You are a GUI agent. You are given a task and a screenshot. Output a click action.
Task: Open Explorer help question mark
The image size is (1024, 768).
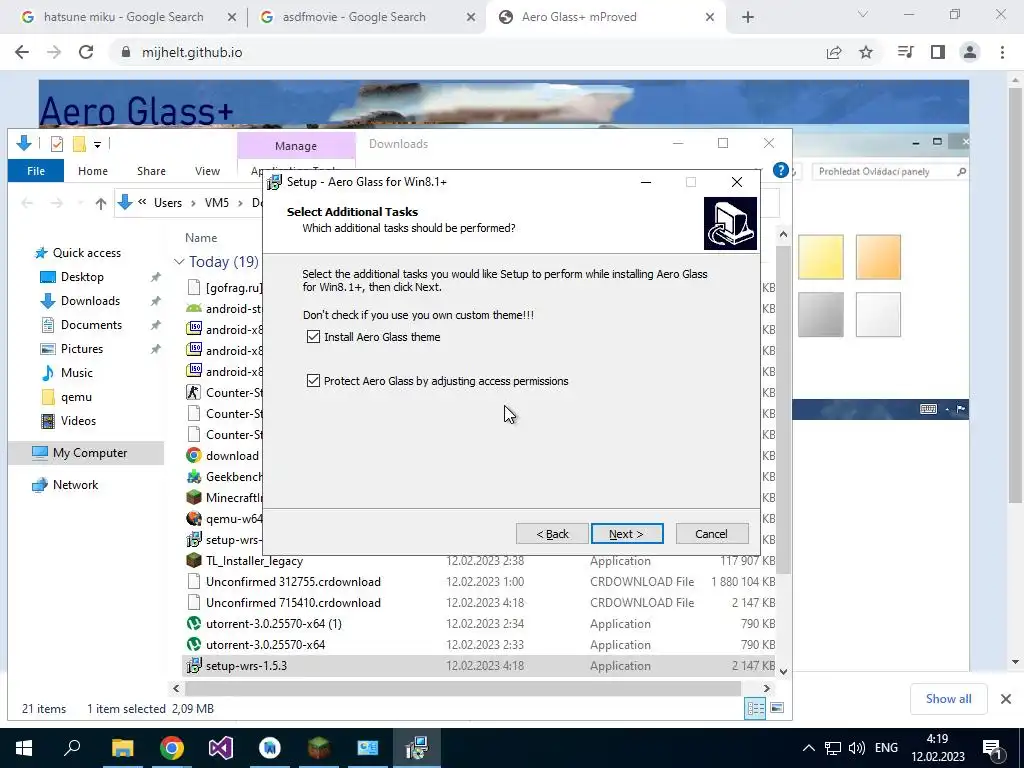780,170
